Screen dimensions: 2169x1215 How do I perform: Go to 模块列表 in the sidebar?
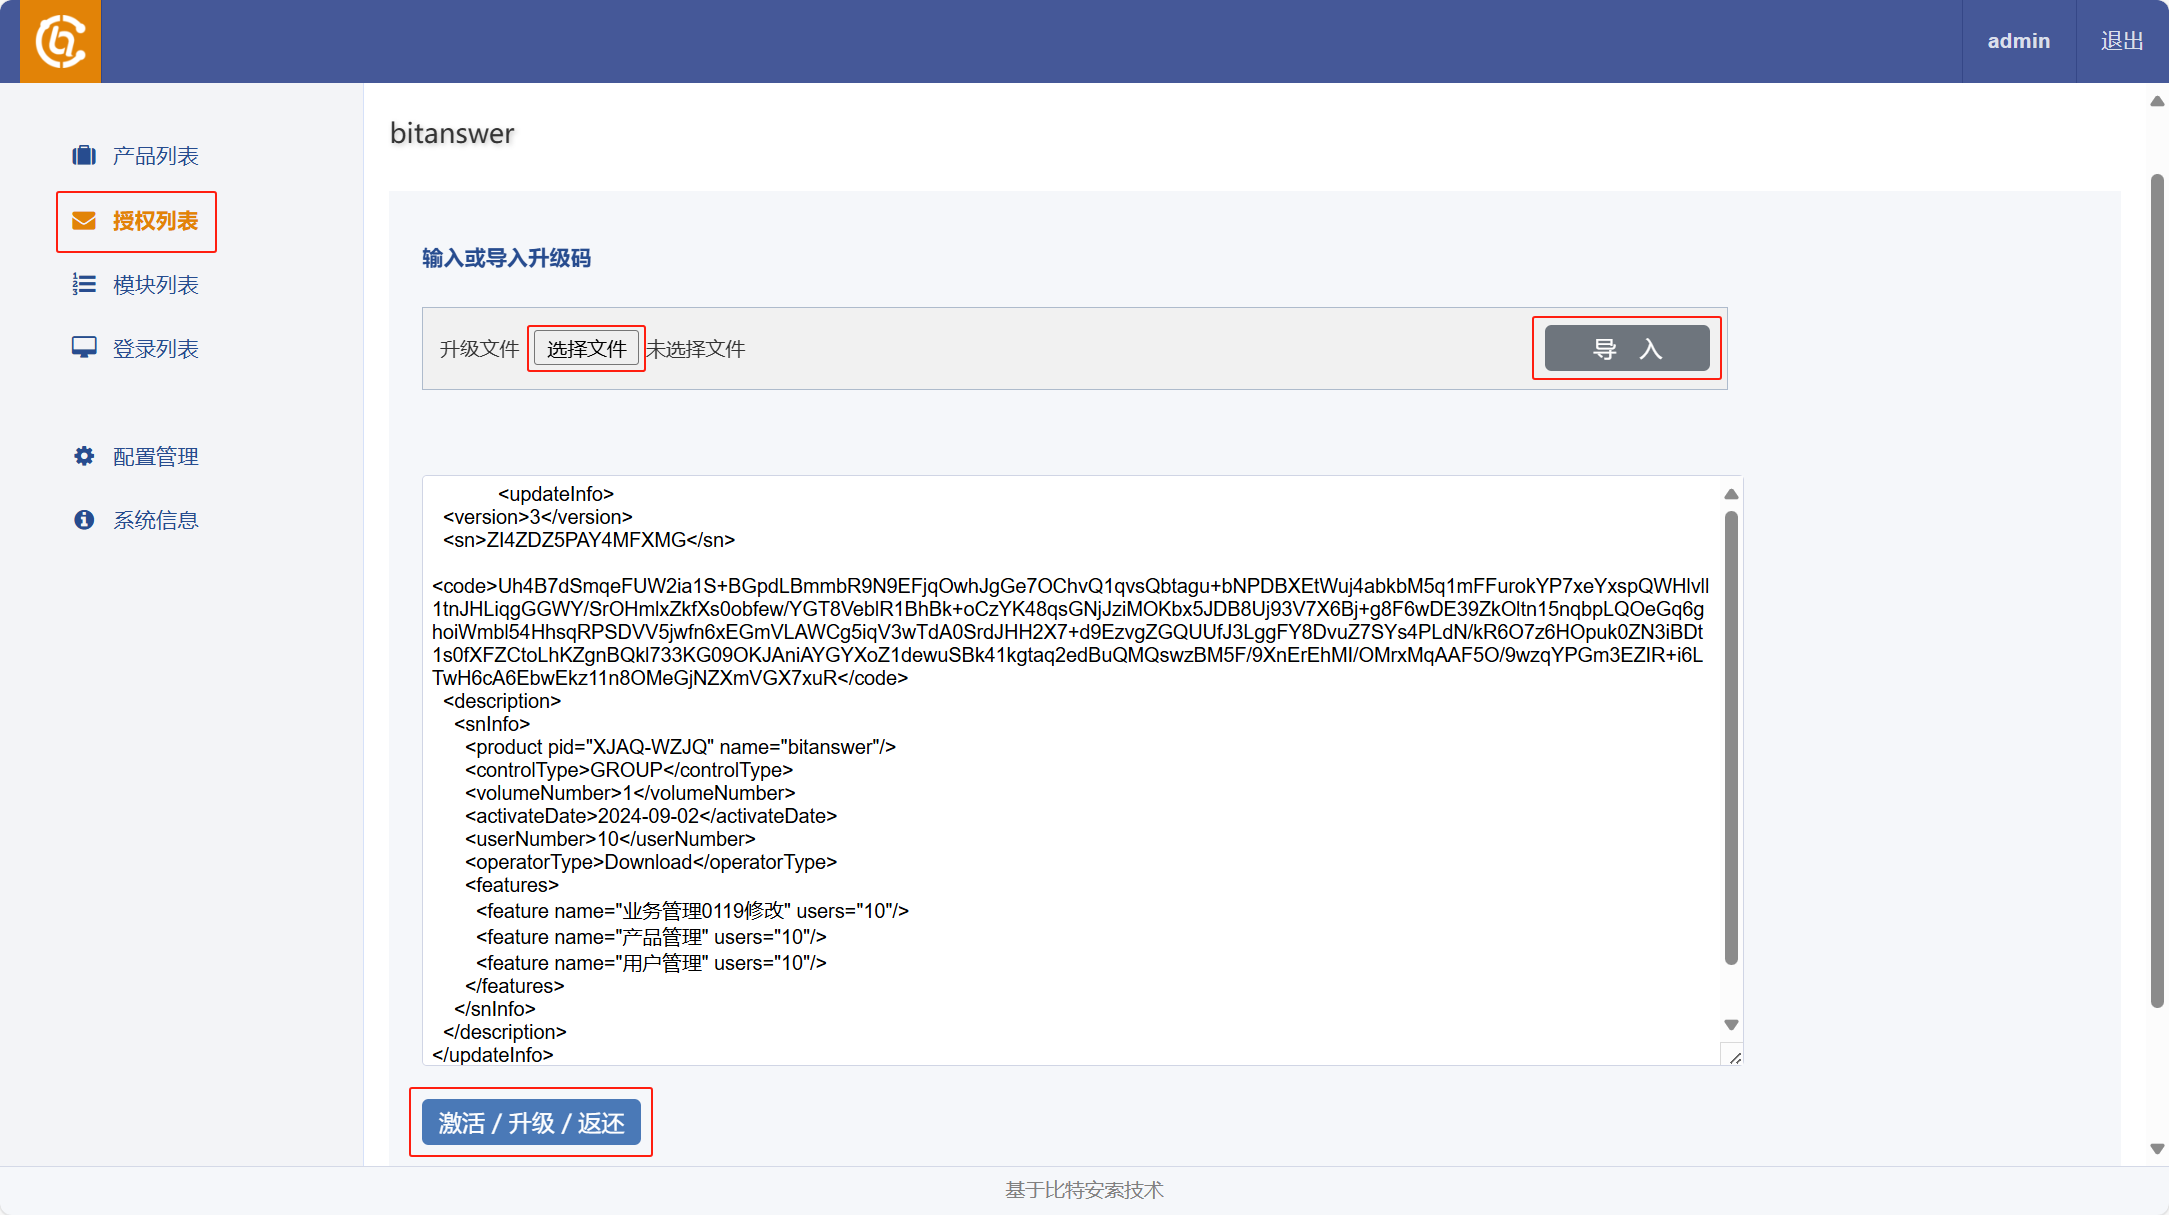tap(155, 284)
